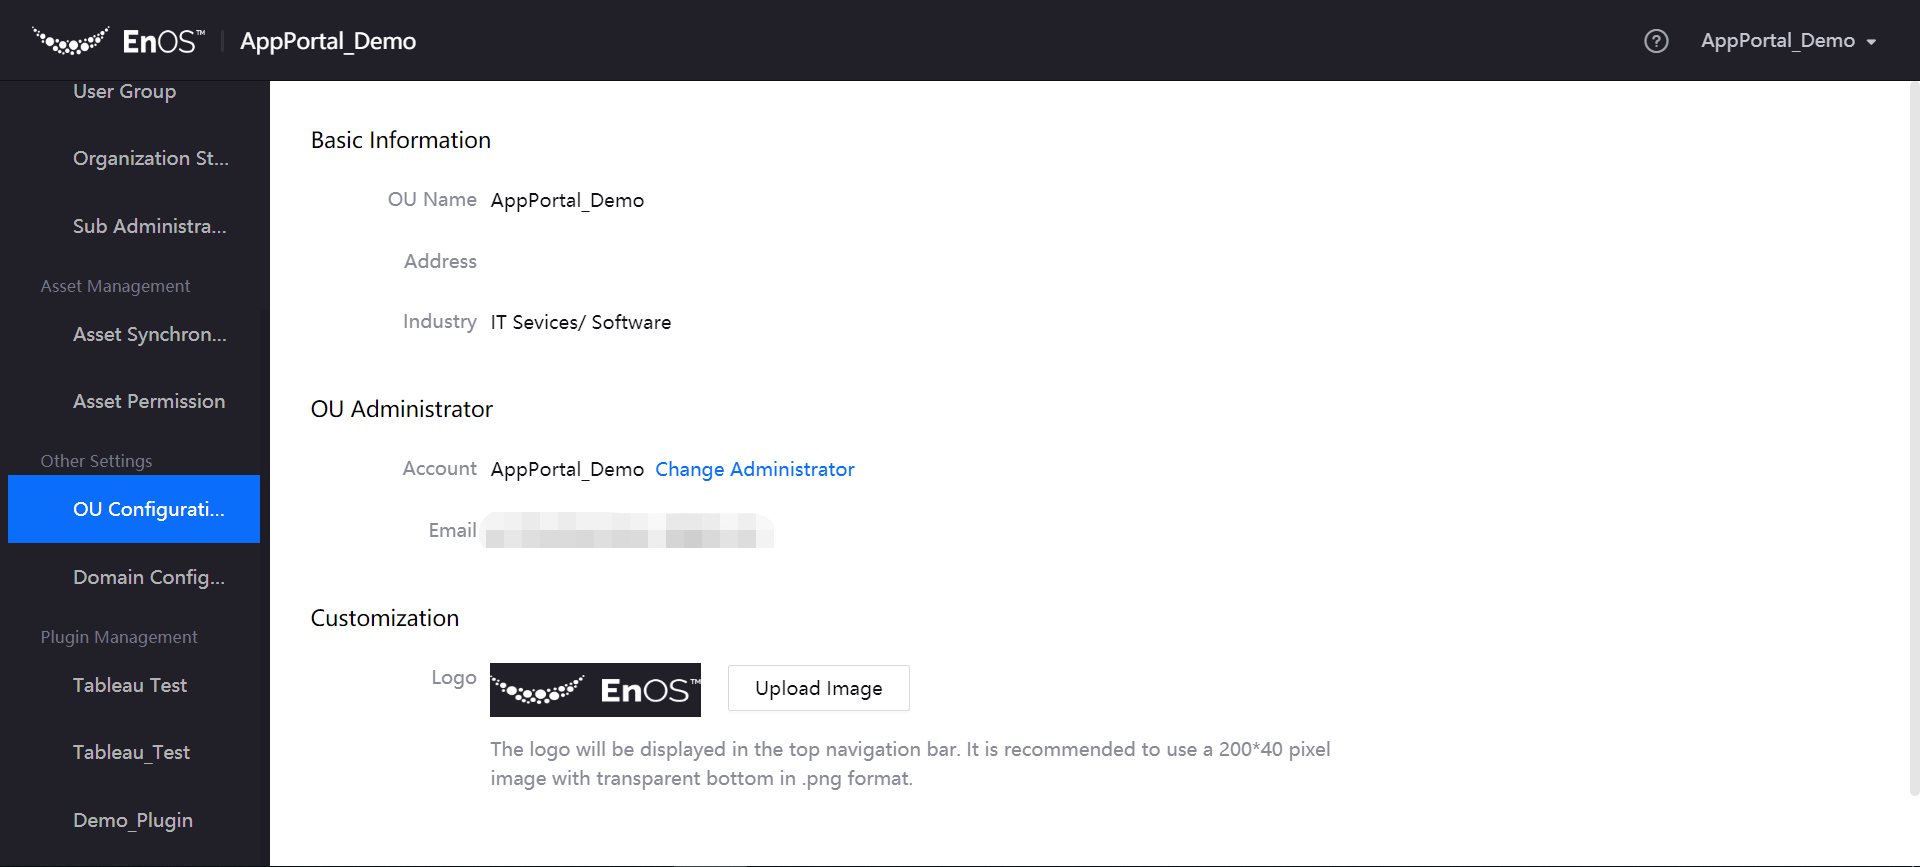Click the EnOS logo in top bar
The height and width of the screenshot is (867, 1920).
point(118,41)
